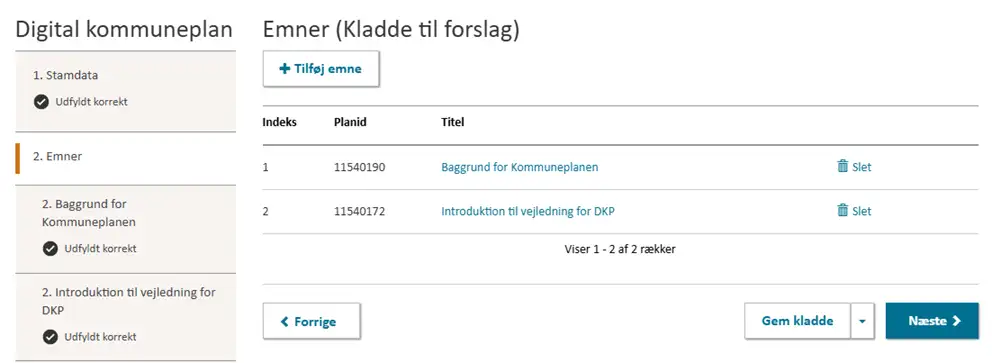Click the Planid column header
This screenshot has width=992, height=363.
350,122
